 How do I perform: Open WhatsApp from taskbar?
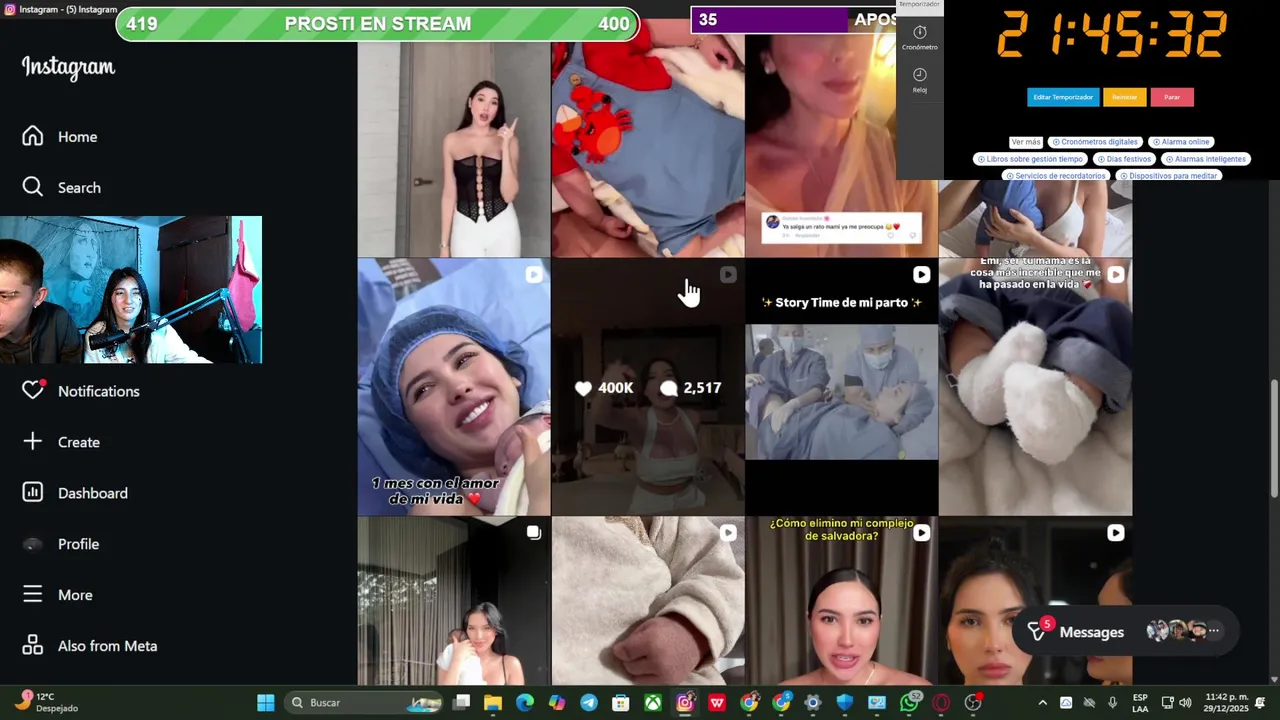(910, 703)
